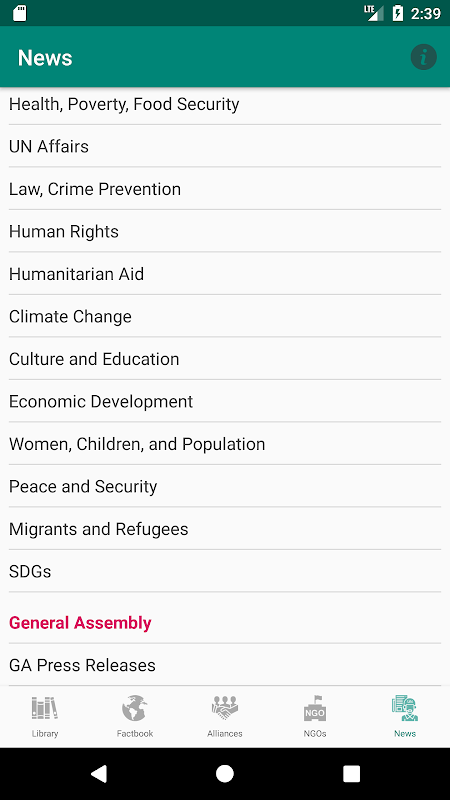Tap the Android recent apps button

click(352, 773)
